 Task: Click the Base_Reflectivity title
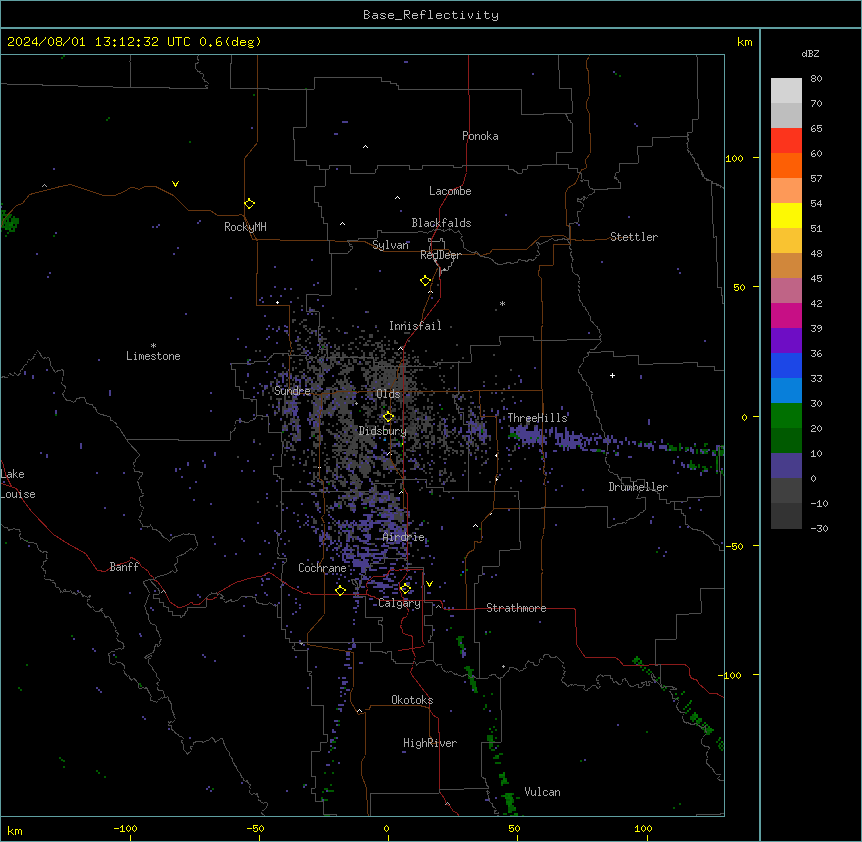tap(431, 15)
